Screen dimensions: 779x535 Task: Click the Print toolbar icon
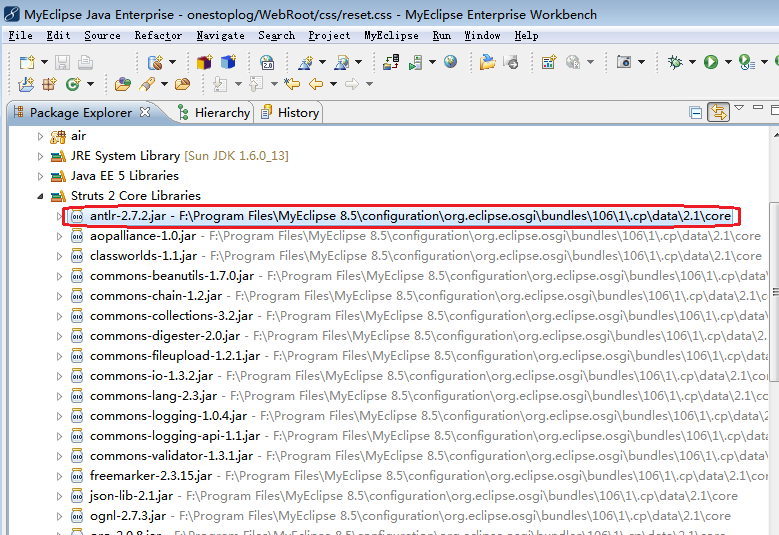(85, 62)
